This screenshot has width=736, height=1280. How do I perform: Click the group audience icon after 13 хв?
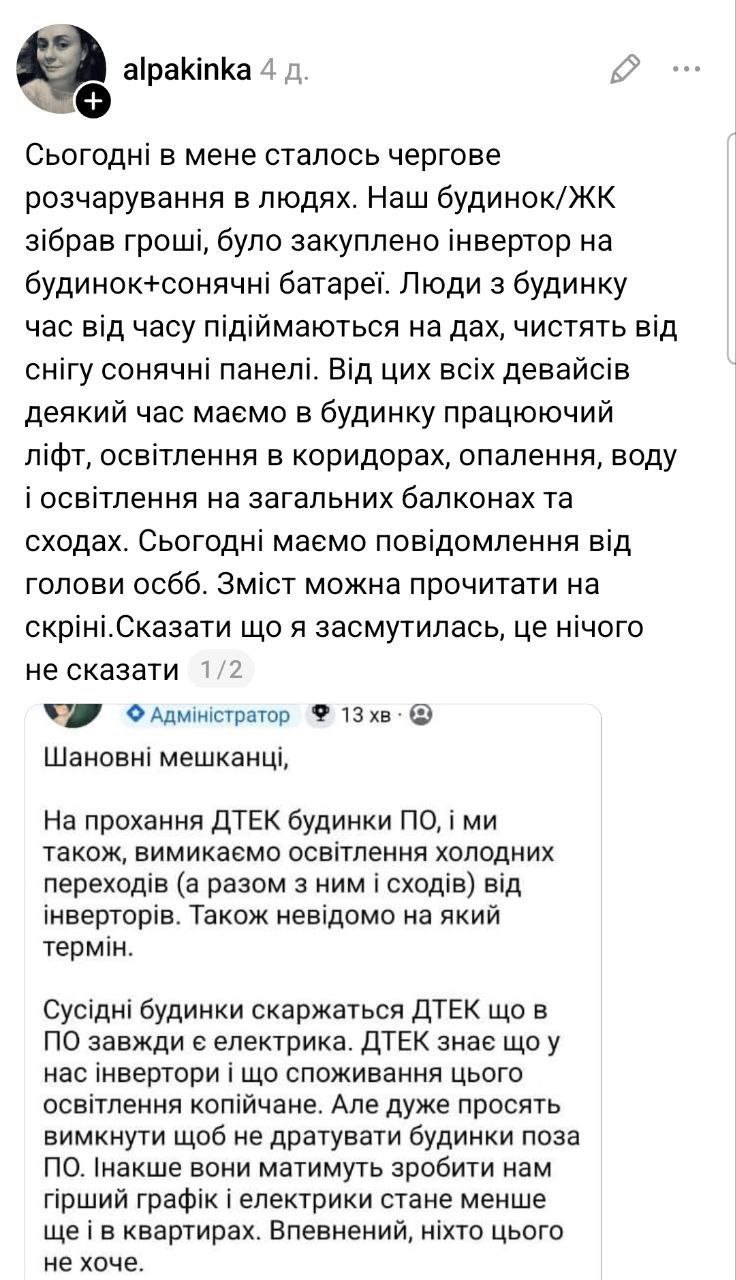(x=423, y=715)
